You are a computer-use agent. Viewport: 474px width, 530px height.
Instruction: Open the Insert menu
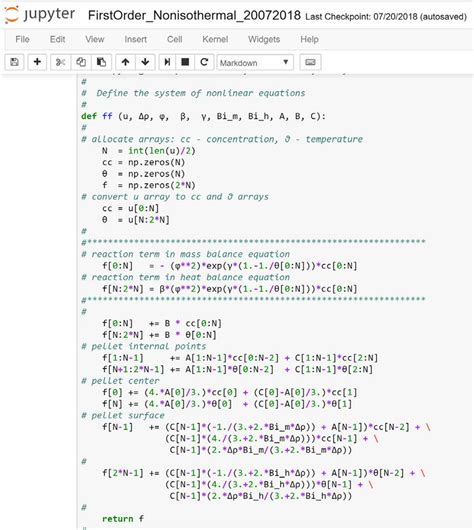[x=136, y=39]
